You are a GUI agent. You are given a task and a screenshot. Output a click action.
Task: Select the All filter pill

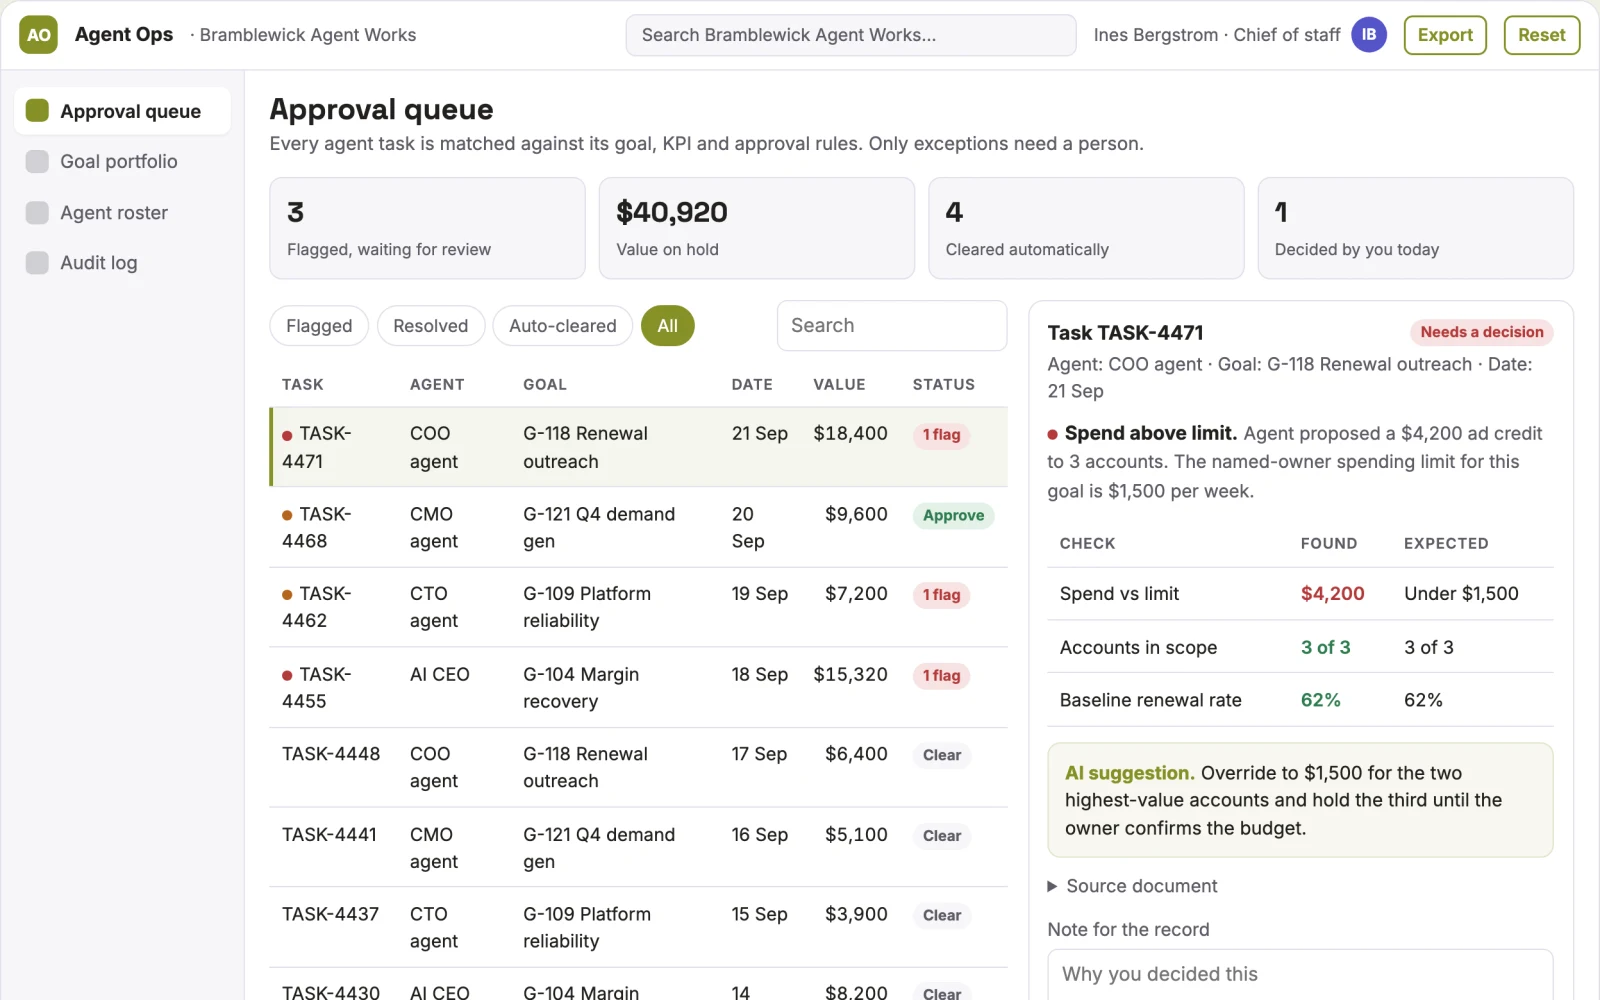coord(667,326)
